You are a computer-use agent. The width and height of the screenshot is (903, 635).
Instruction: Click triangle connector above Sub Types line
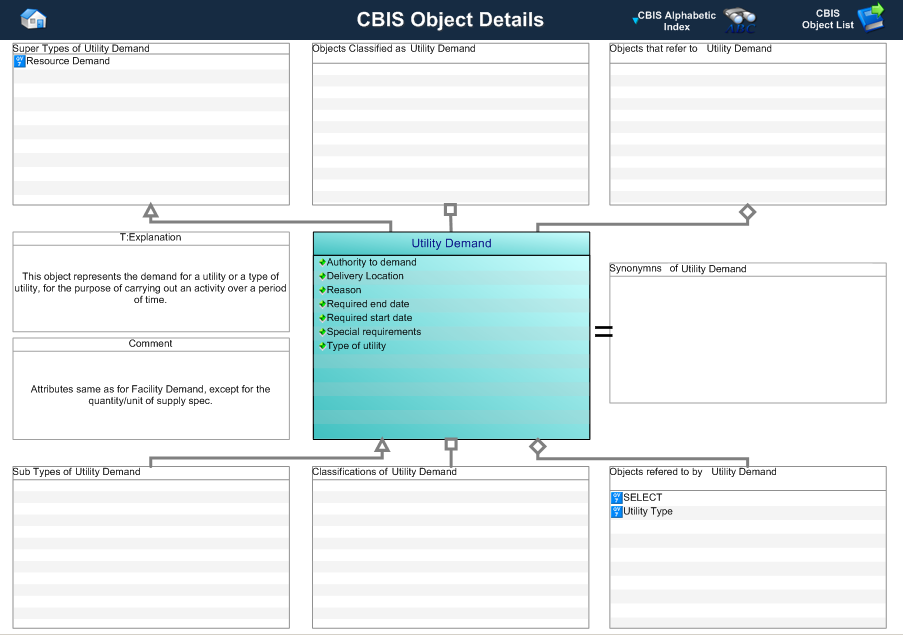[x=382, y=446]
